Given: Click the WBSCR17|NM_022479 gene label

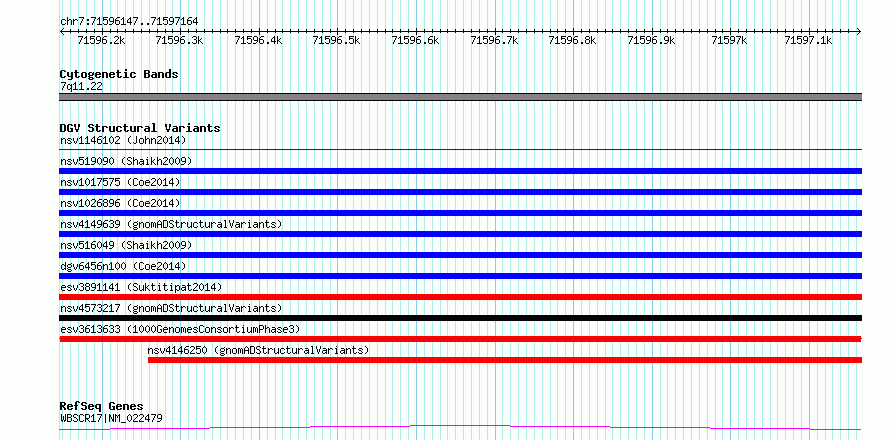Looking at the screenshot, I should (x=111, y=418).
